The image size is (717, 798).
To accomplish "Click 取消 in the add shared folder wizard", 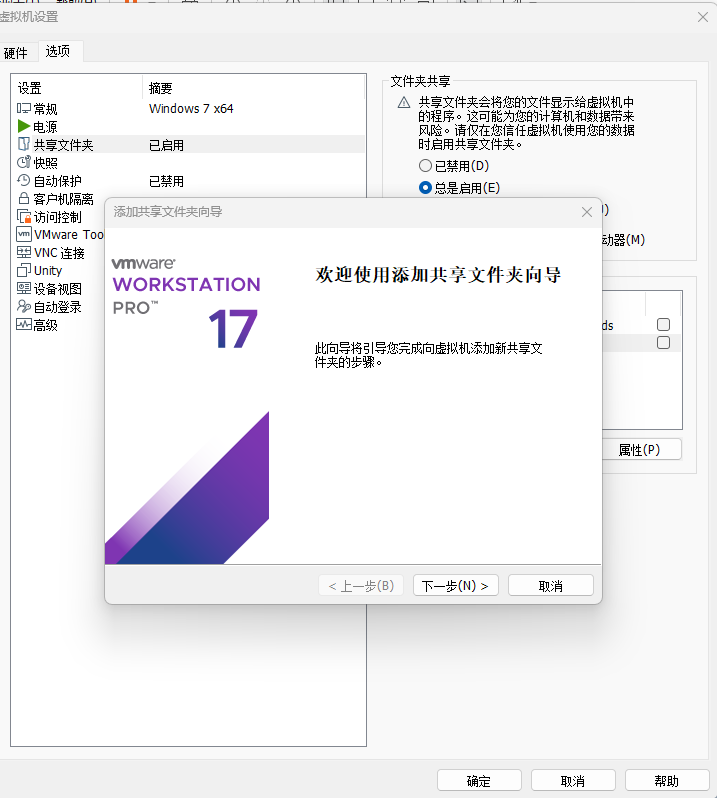I will [551, 586].
